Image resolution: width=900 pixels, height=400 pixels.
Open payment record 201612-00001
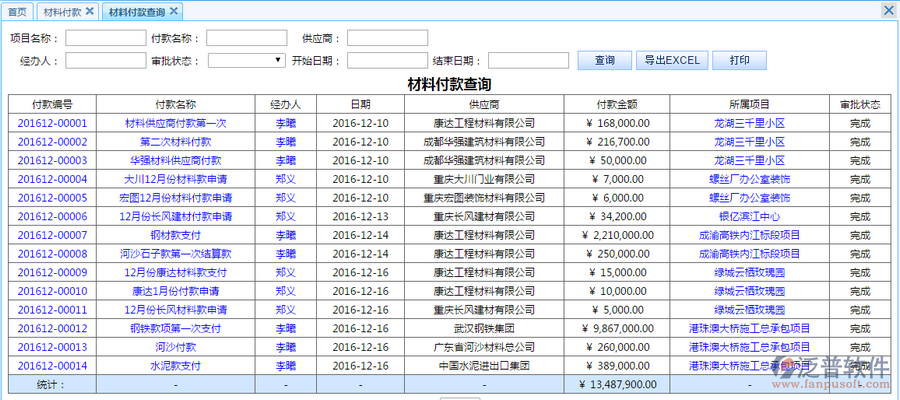(x=52, y=123)
